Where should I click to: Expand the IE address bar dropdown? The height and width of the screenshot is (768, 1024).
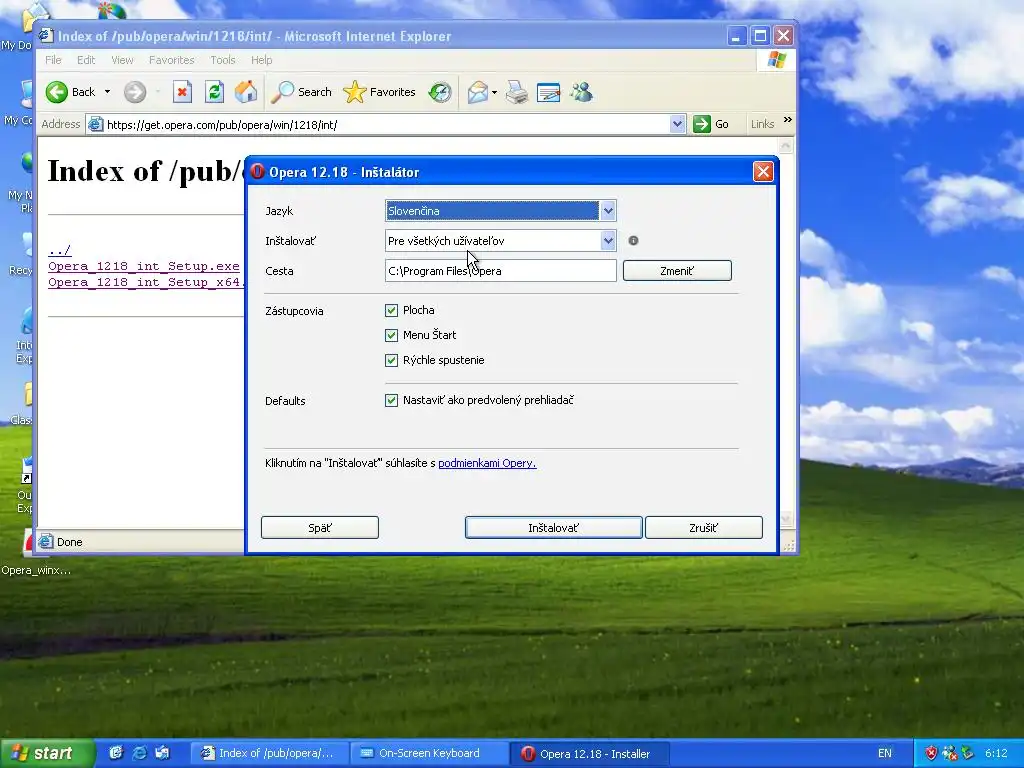click(x=677, y=124)
